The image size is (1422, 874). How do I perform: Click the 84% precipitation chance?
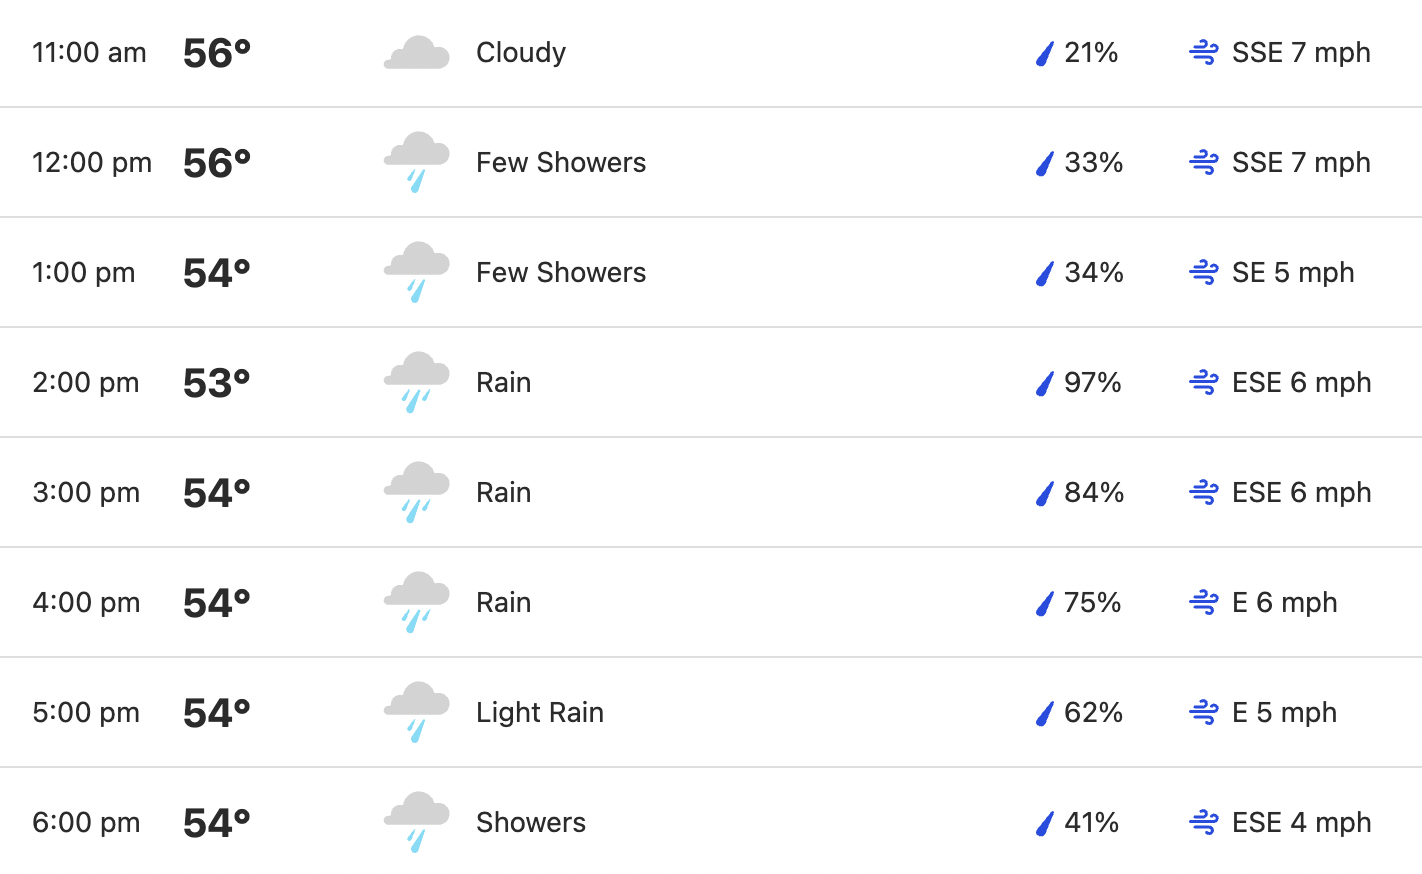pos(1094,492)
